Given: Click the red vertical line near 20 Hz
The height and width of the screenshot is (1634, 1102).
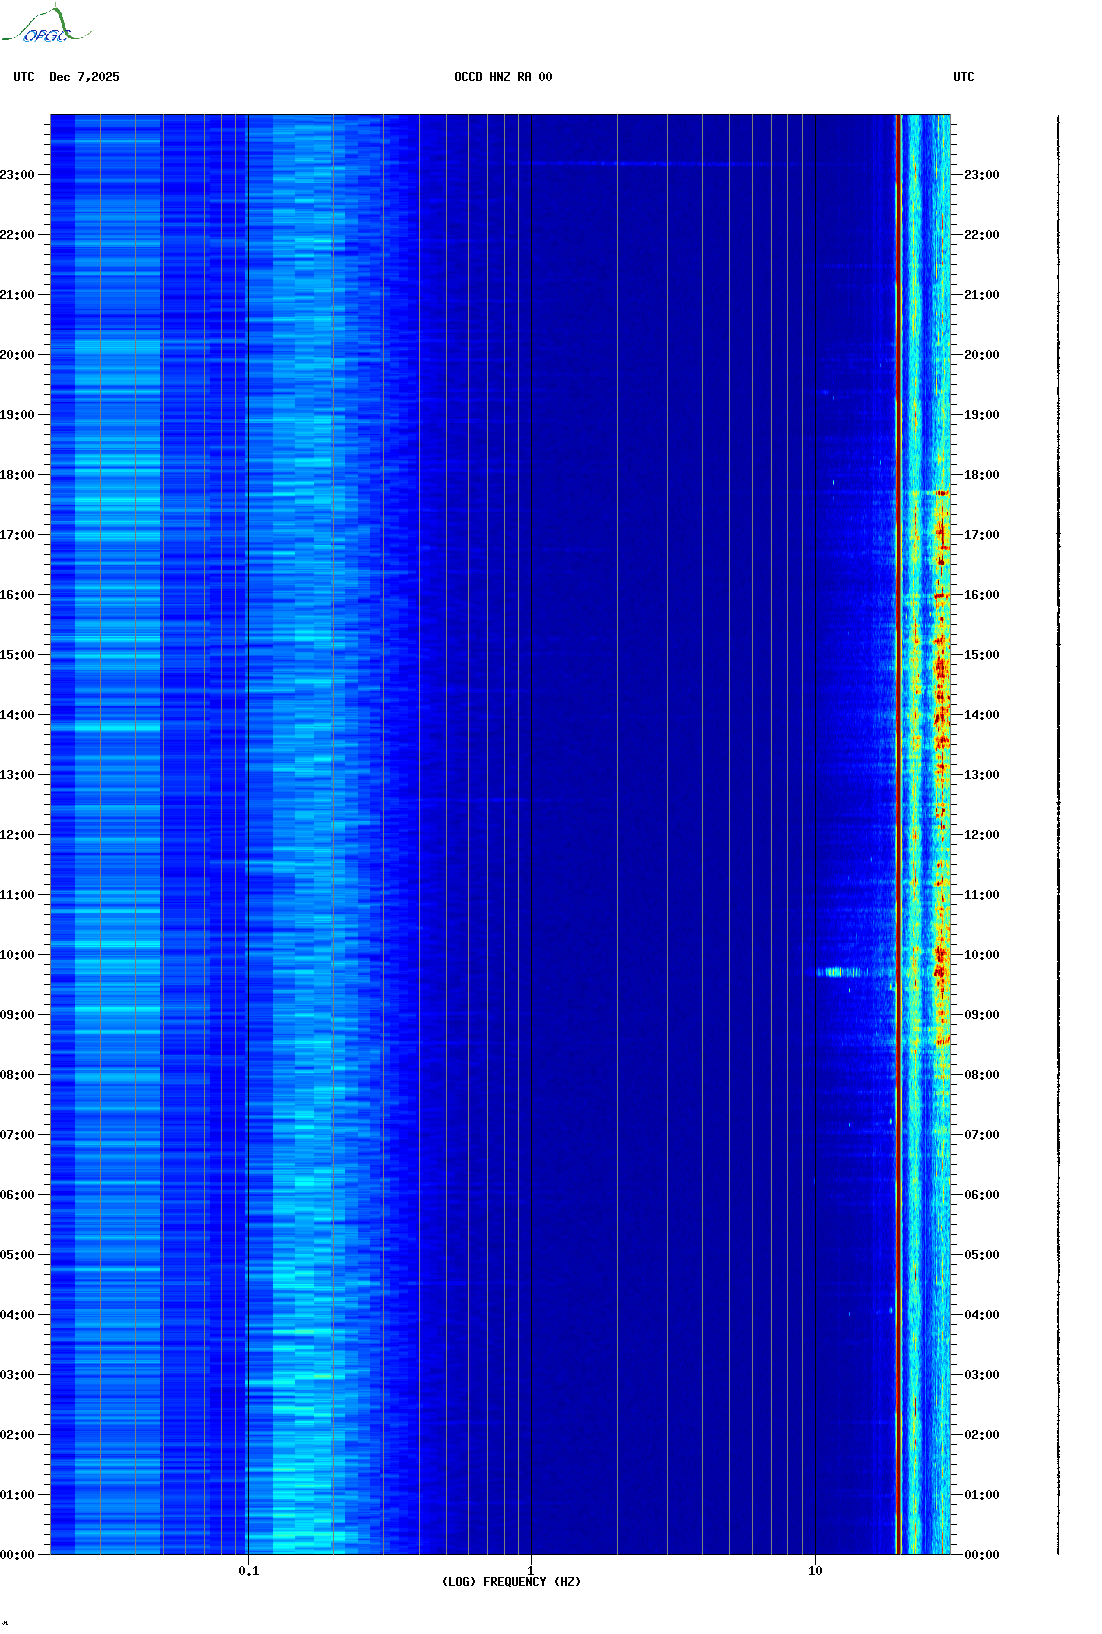Looking at the screenshot, I should coord(899,834).
